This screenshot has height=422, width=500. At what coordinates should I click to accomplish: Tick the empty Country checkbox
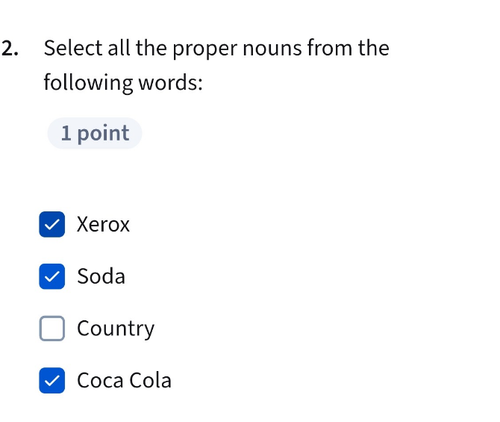coord(52,328)
